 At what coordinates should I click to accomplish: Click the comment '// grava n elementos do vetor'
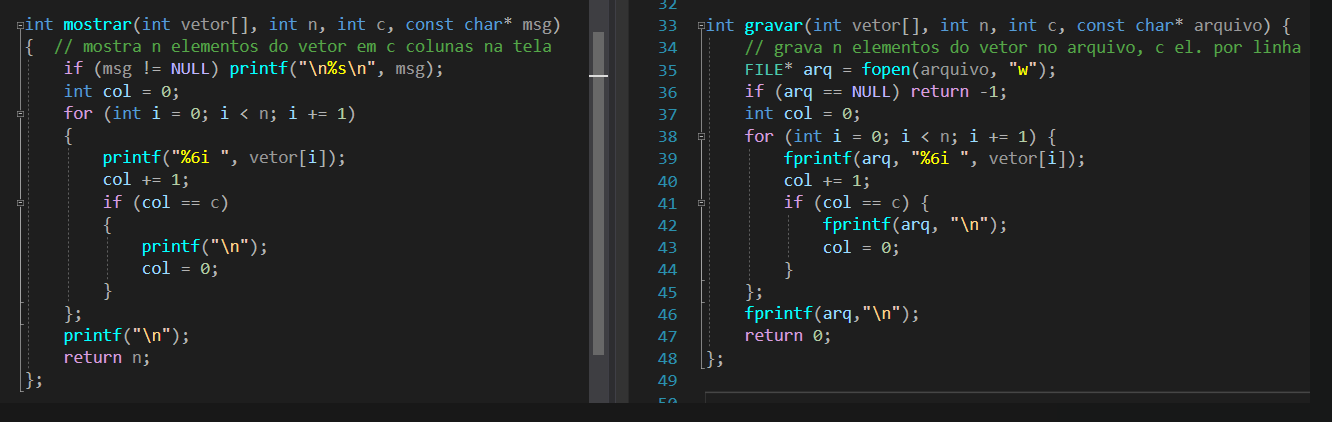[884, 48]
